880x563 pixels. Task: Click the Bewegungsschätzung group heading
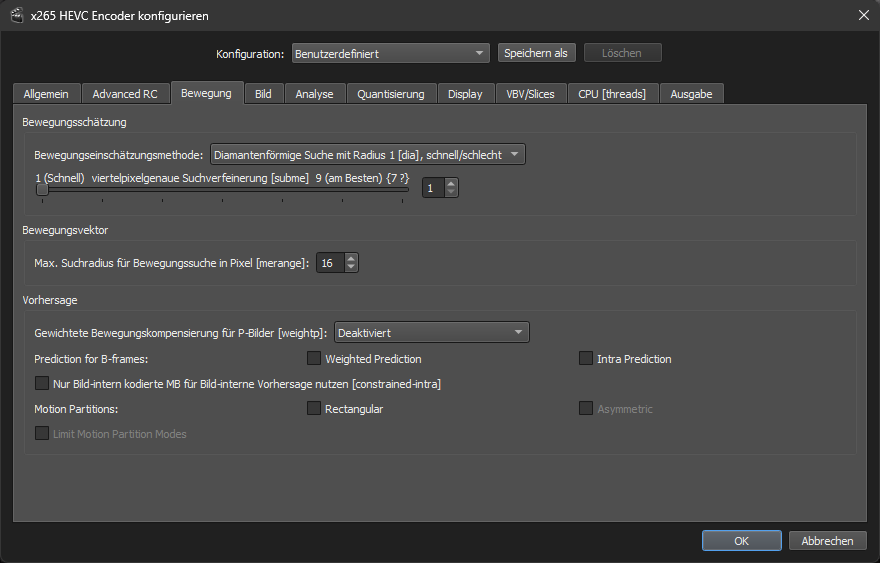[74, 122]
